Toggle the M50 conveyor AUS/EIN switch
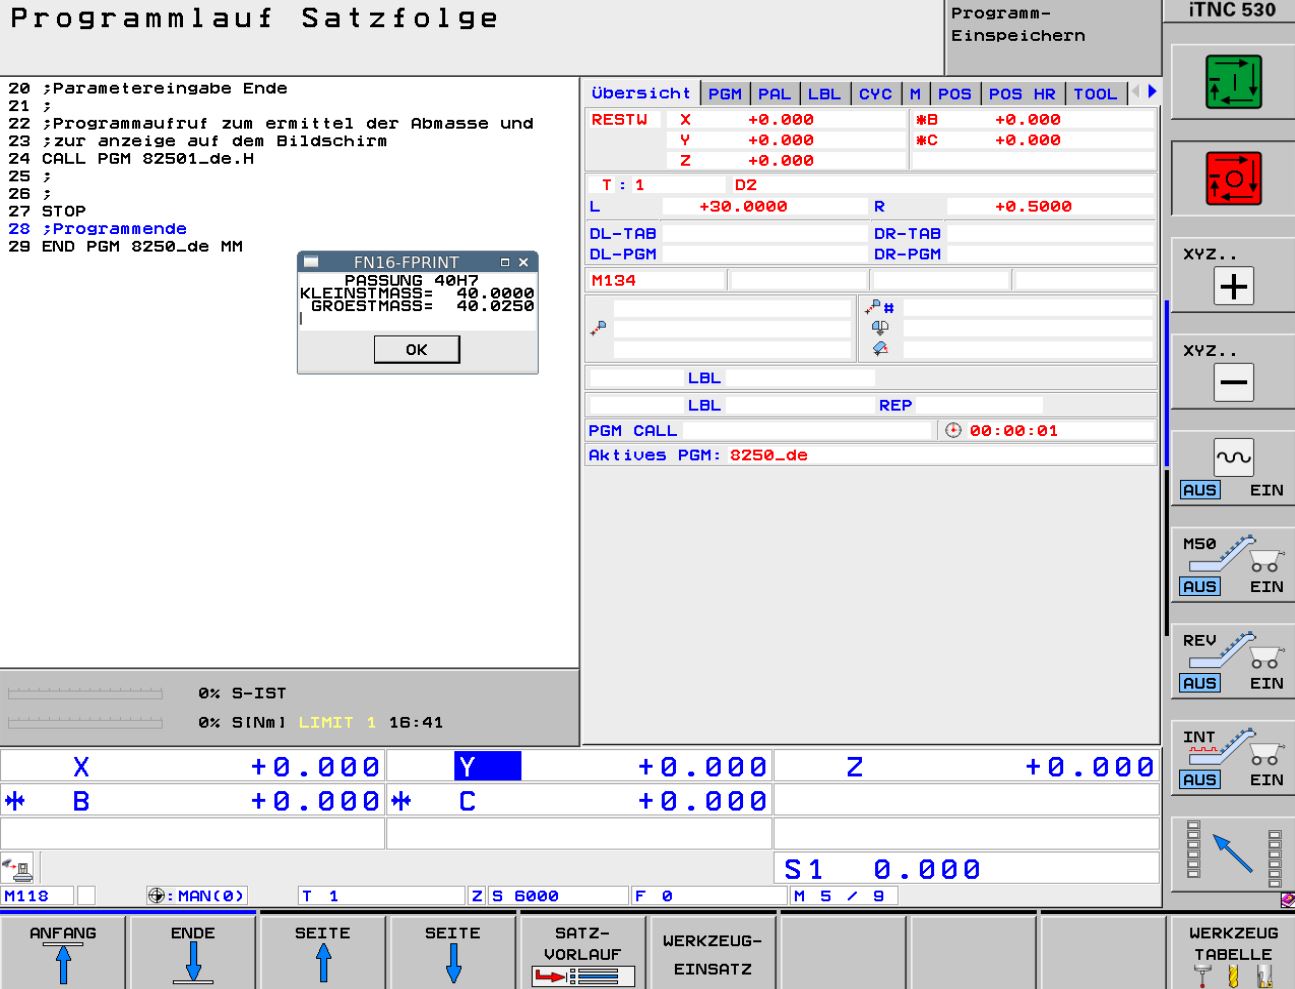1295x989 pixels. (1233, 565)
